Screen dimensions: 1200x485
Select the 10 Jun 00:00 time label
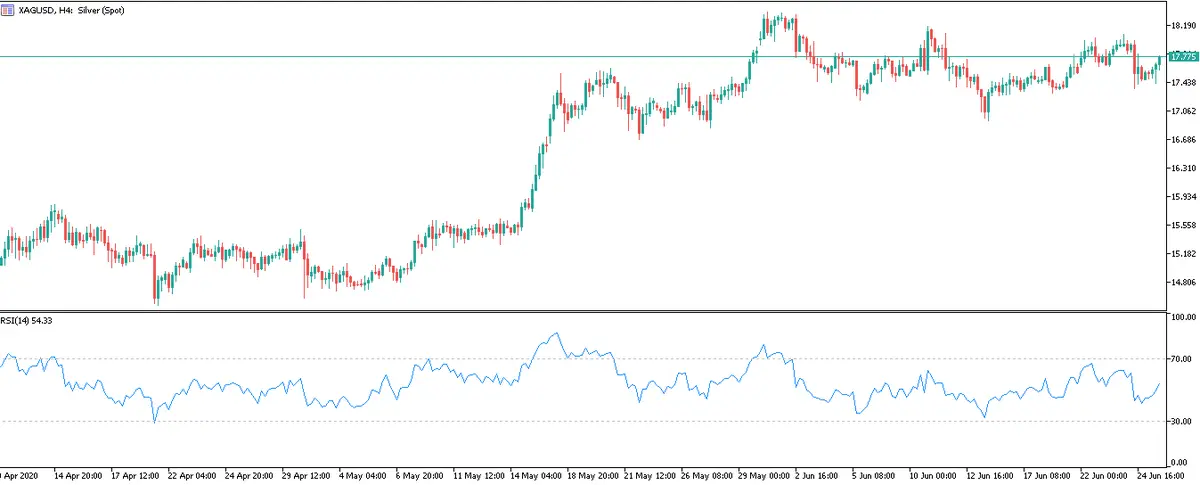934,475
